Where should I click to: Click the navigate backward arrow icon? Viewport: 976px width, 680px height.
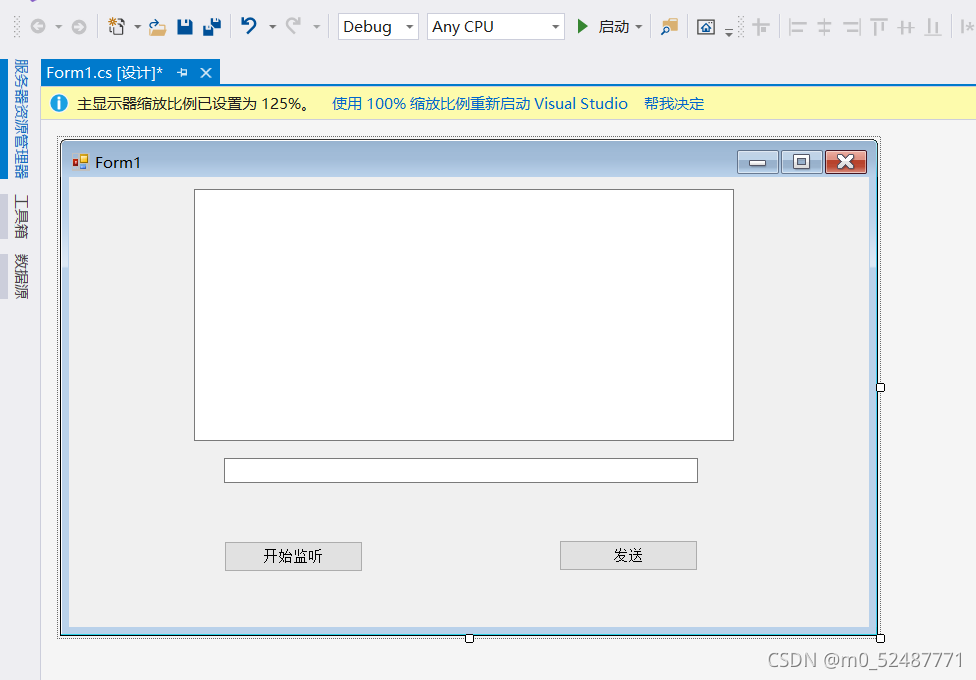[x=38, y=27]
